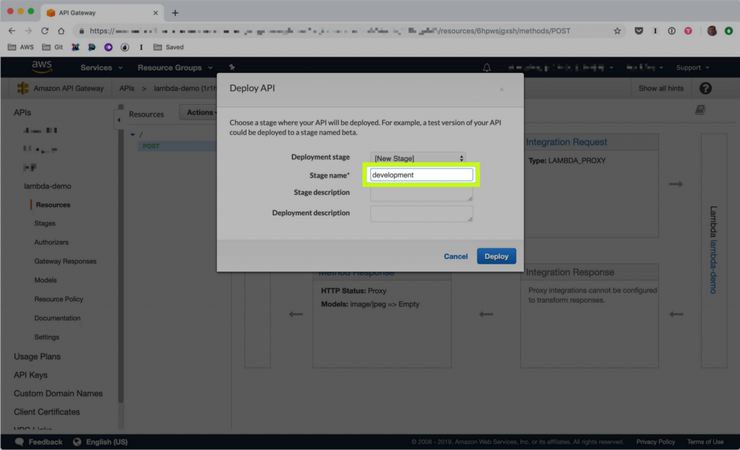Click the AWS logo in header
This screenshot has width=740, height=450.
point(41,68)
